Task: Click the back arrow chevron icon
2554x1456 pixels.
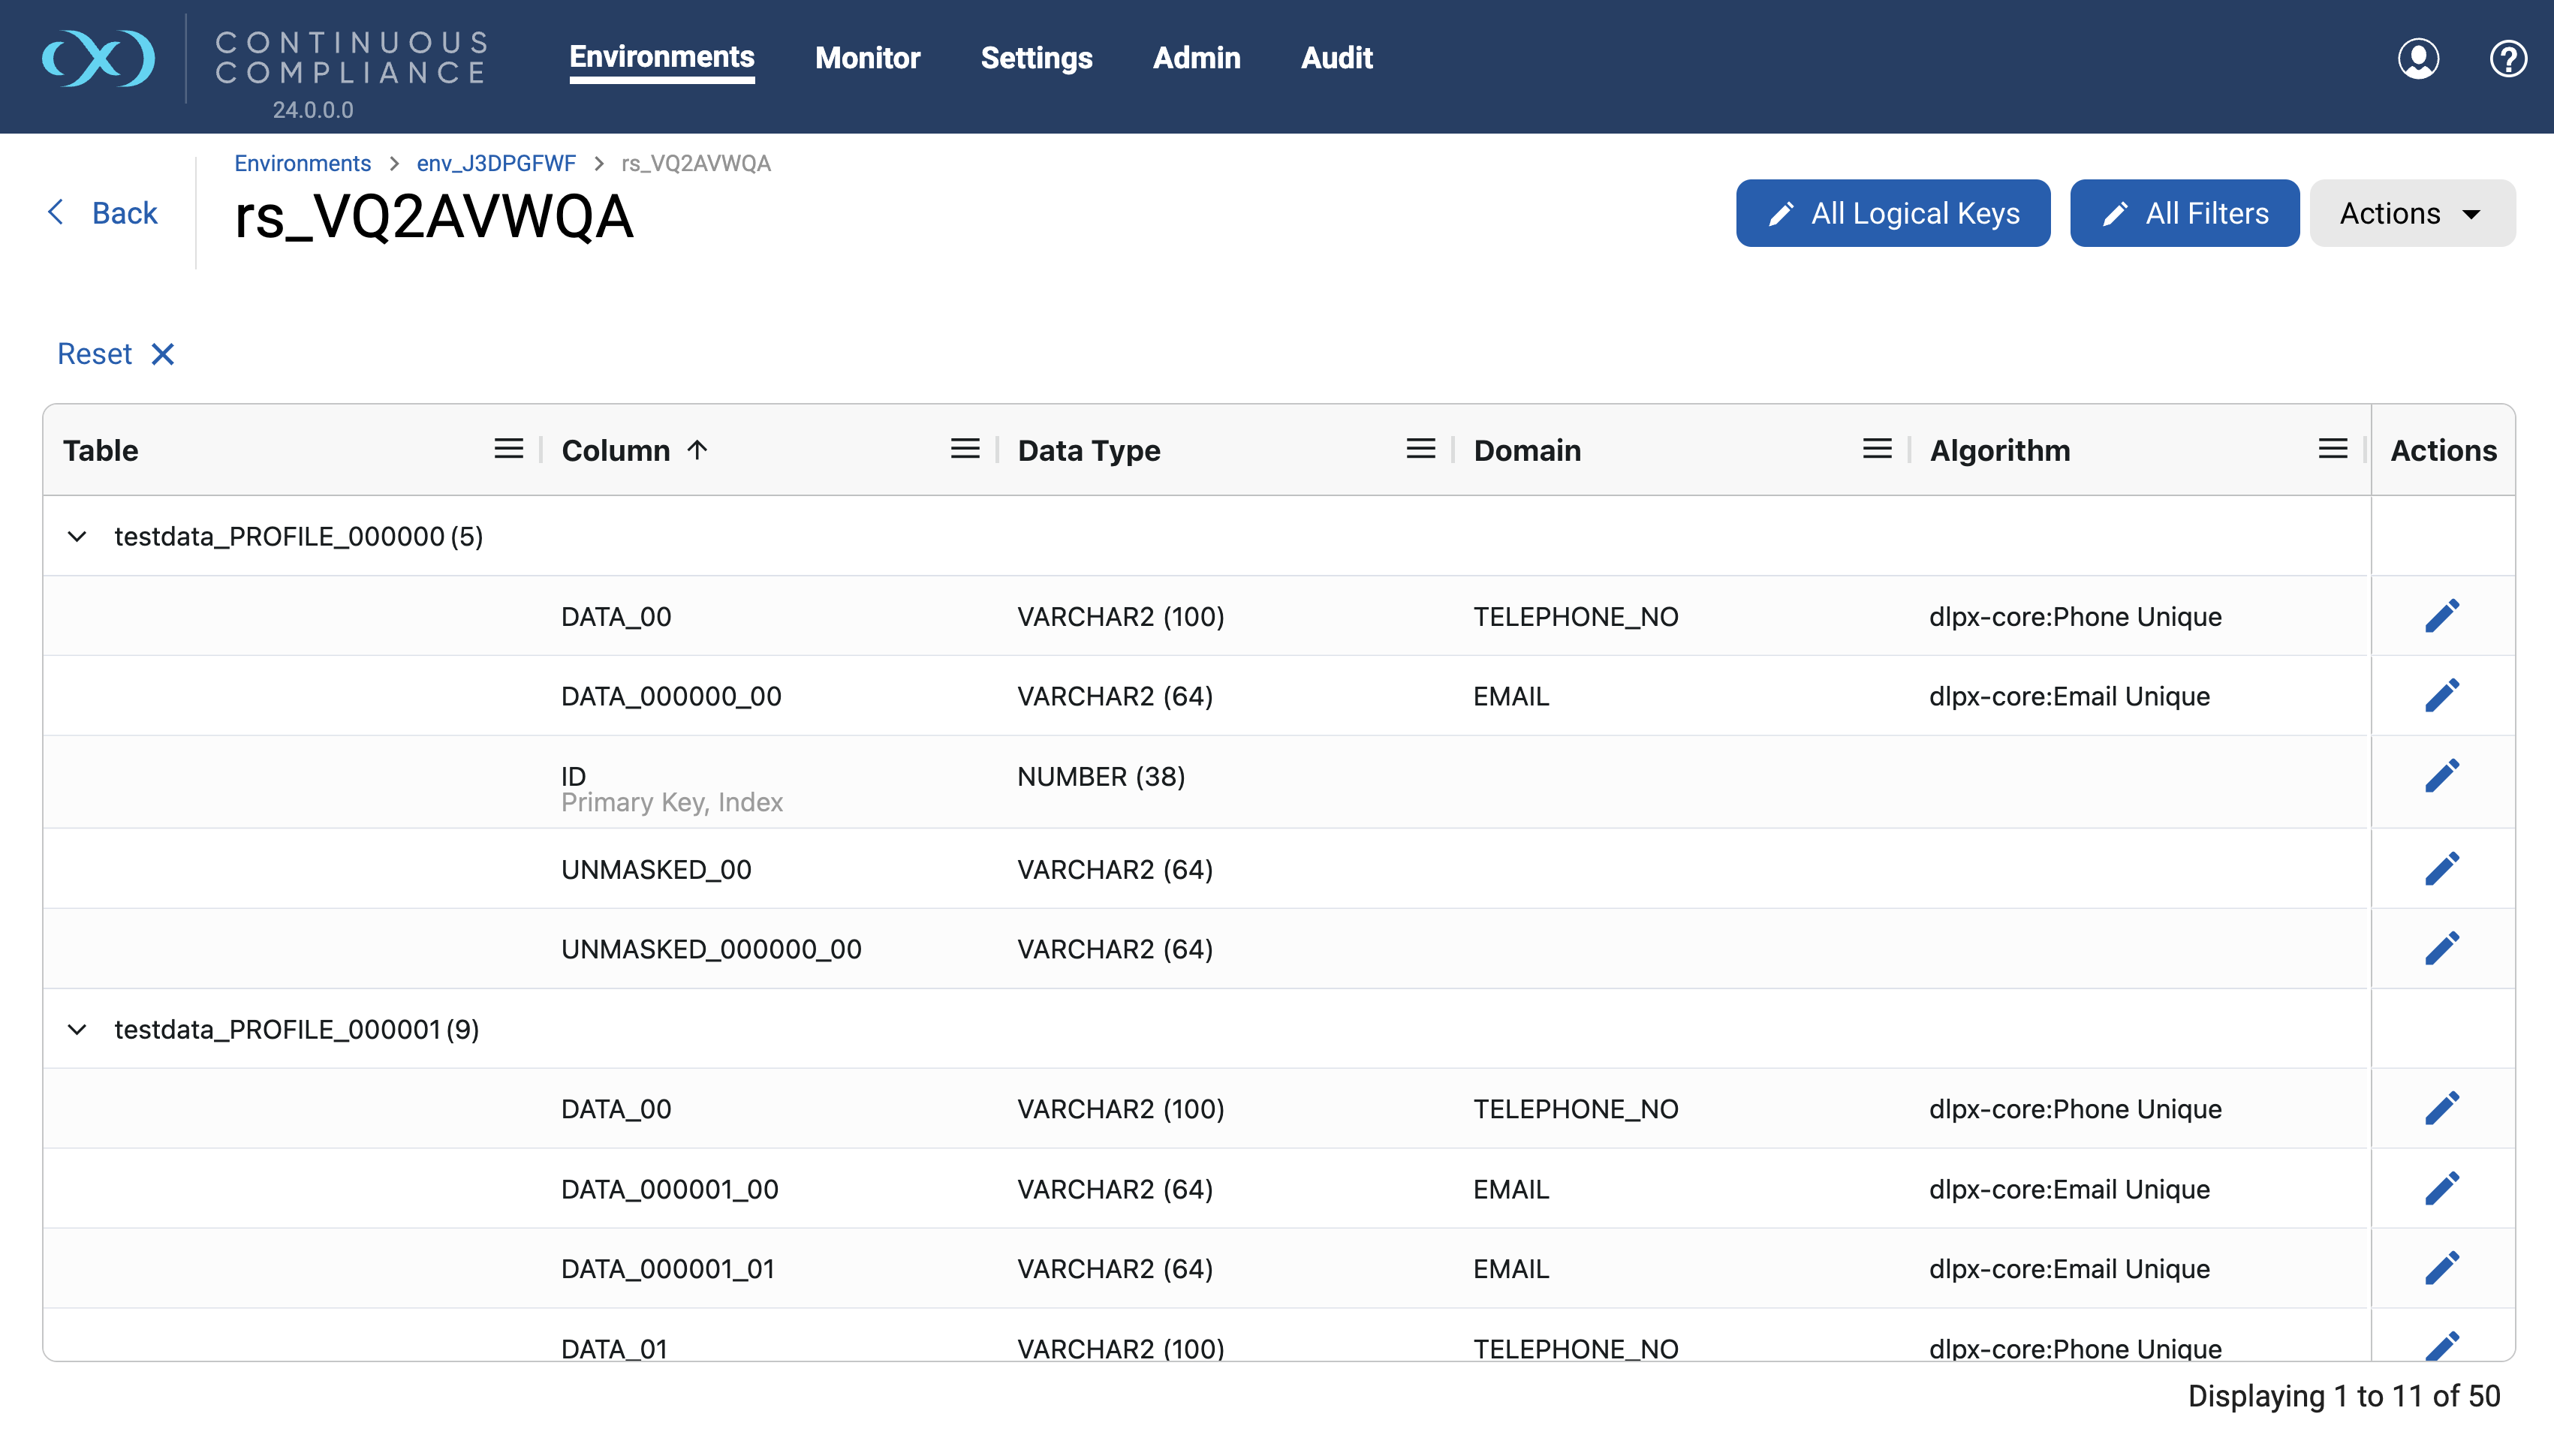Action: (56, 212)
